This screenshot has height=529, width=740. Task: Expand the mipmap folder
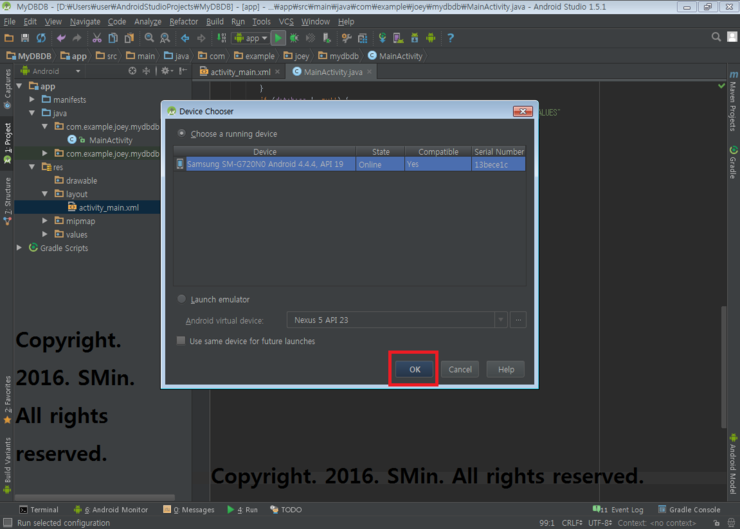click(45, 221)
